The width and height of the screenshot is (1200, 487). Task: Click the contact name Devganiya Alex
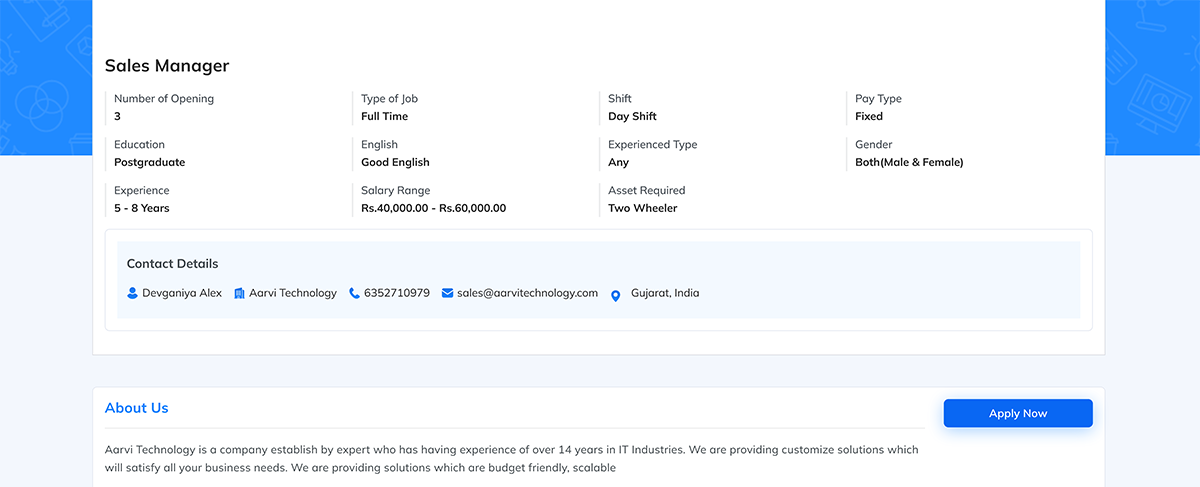point(182,293)
